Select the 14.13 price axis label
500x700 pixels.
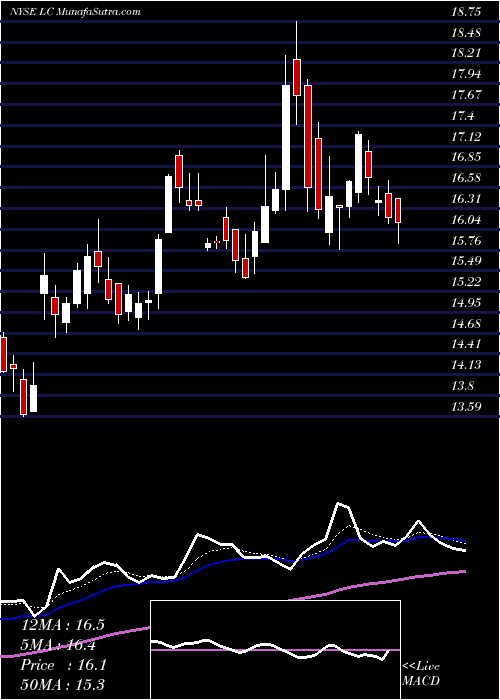(466, 365)
